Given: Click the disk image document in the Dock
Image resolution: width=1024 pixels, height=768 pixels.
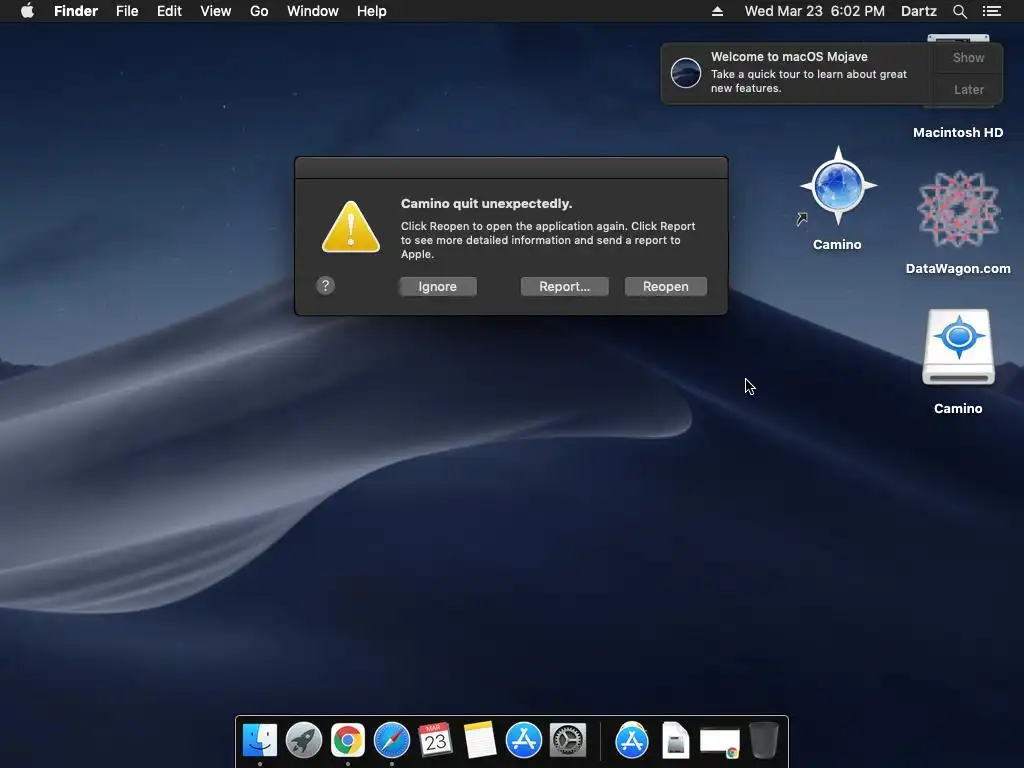Looking at the screenshot, I should click(x=675, y=741).
